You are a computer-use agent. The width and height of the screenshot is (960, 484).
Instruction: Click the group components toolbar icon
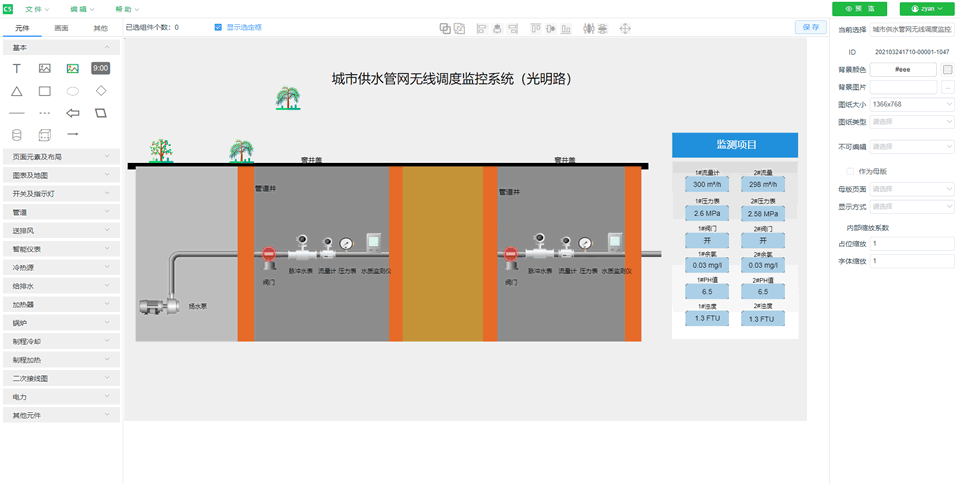[446, 28]
